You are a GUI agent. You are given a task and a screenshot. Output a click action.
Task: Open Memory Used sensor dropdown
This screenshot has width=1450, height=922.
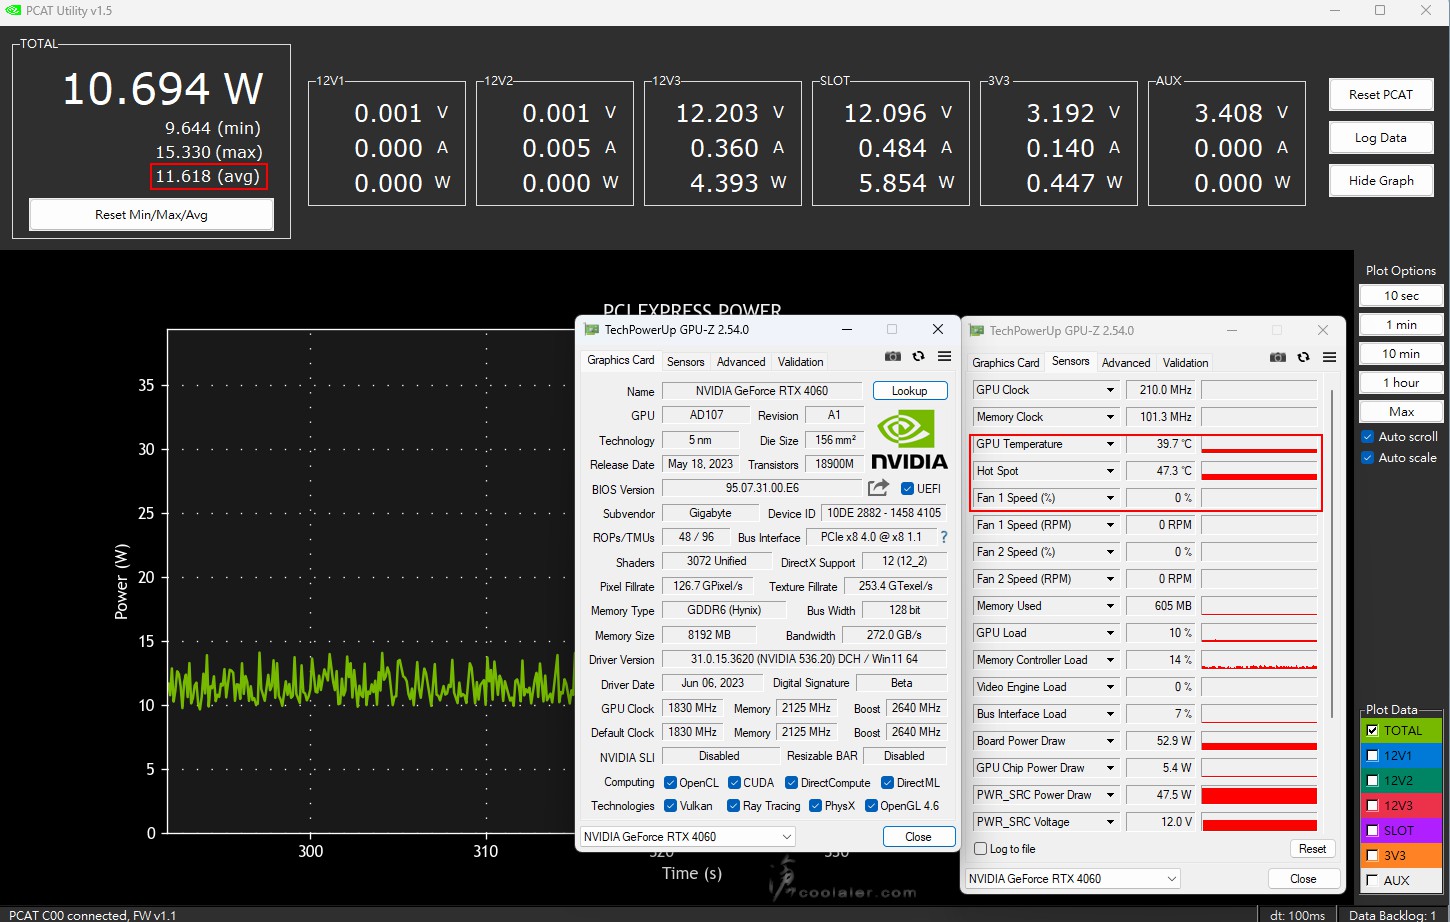(x=1110, y=606)
